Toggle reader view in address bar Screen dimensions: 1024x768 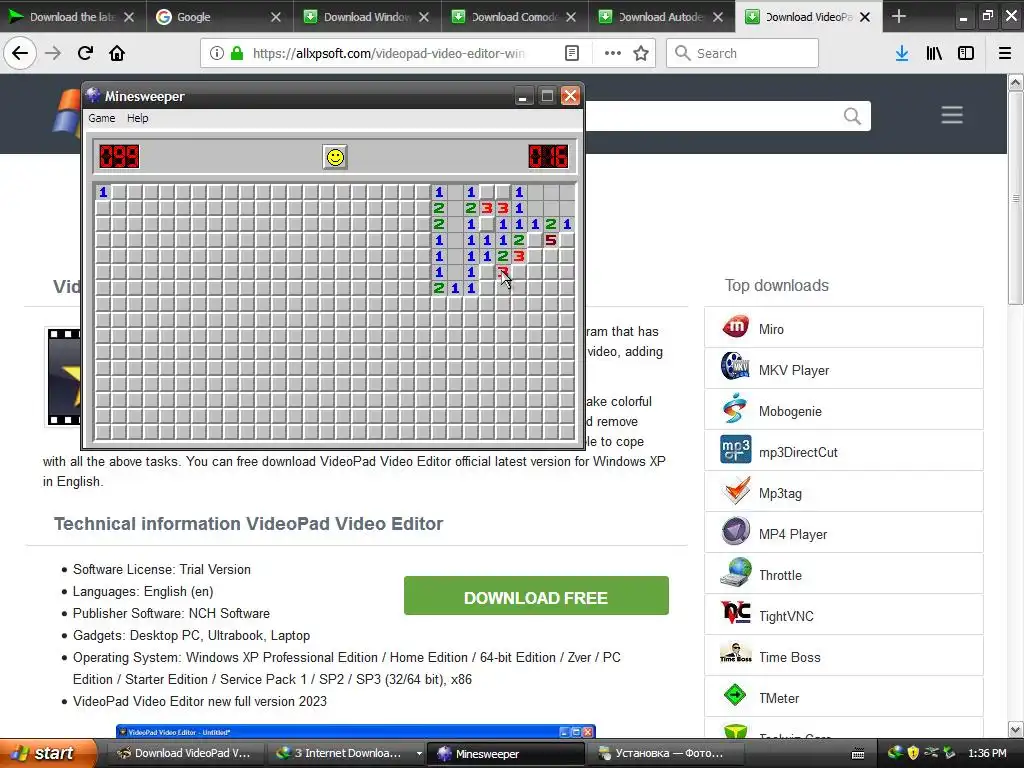click(x=571, y=53)
